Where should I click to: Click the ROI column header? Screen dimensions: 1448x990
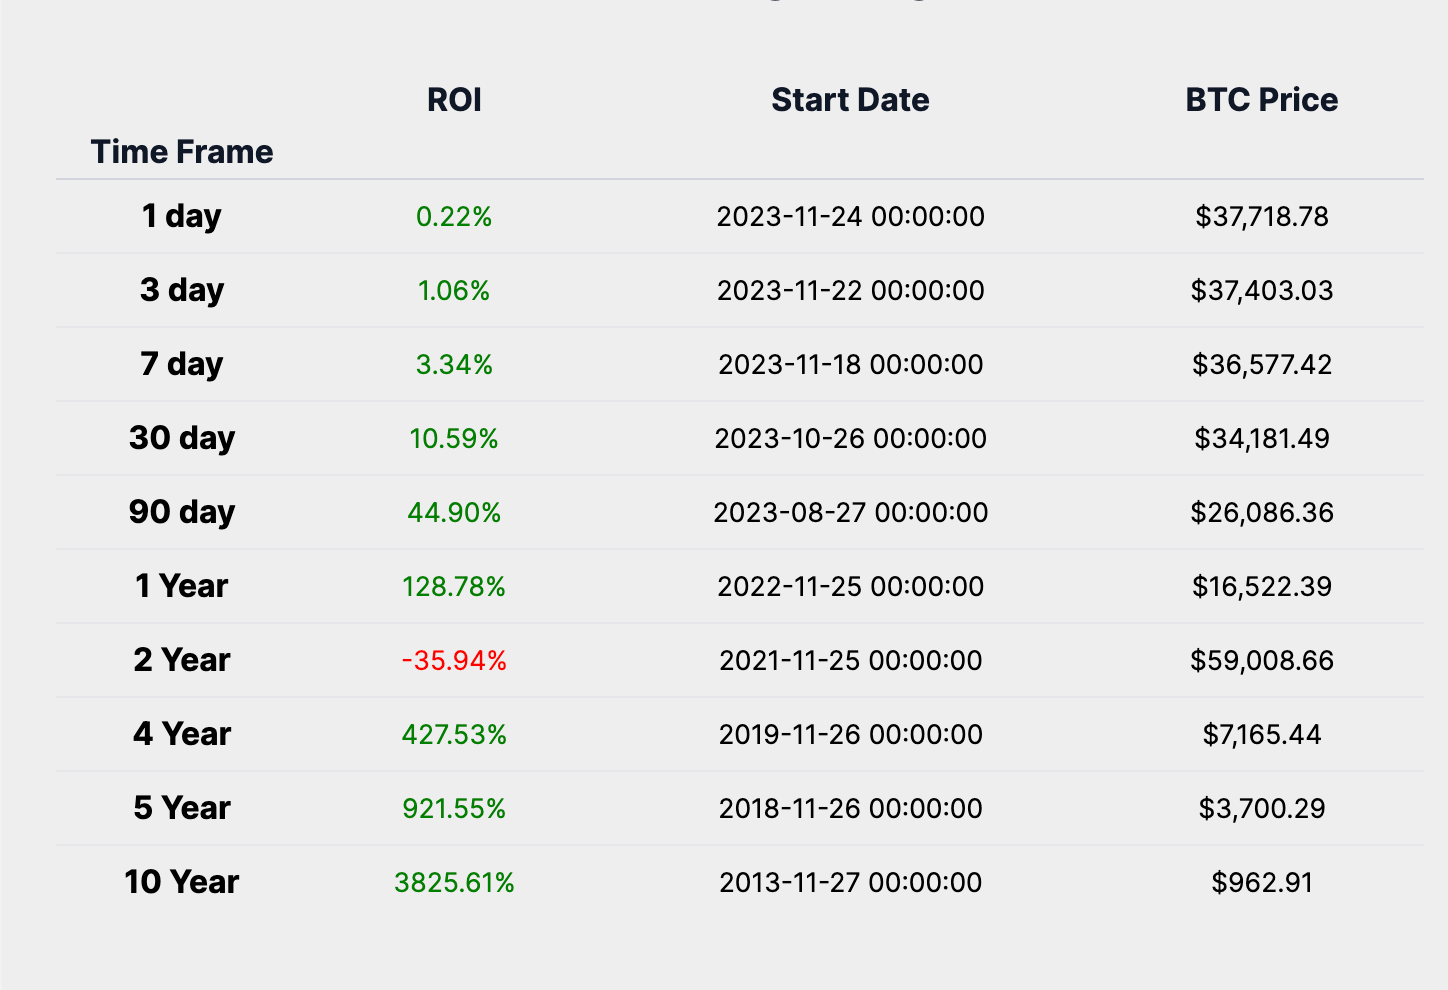tap(454, 100)
